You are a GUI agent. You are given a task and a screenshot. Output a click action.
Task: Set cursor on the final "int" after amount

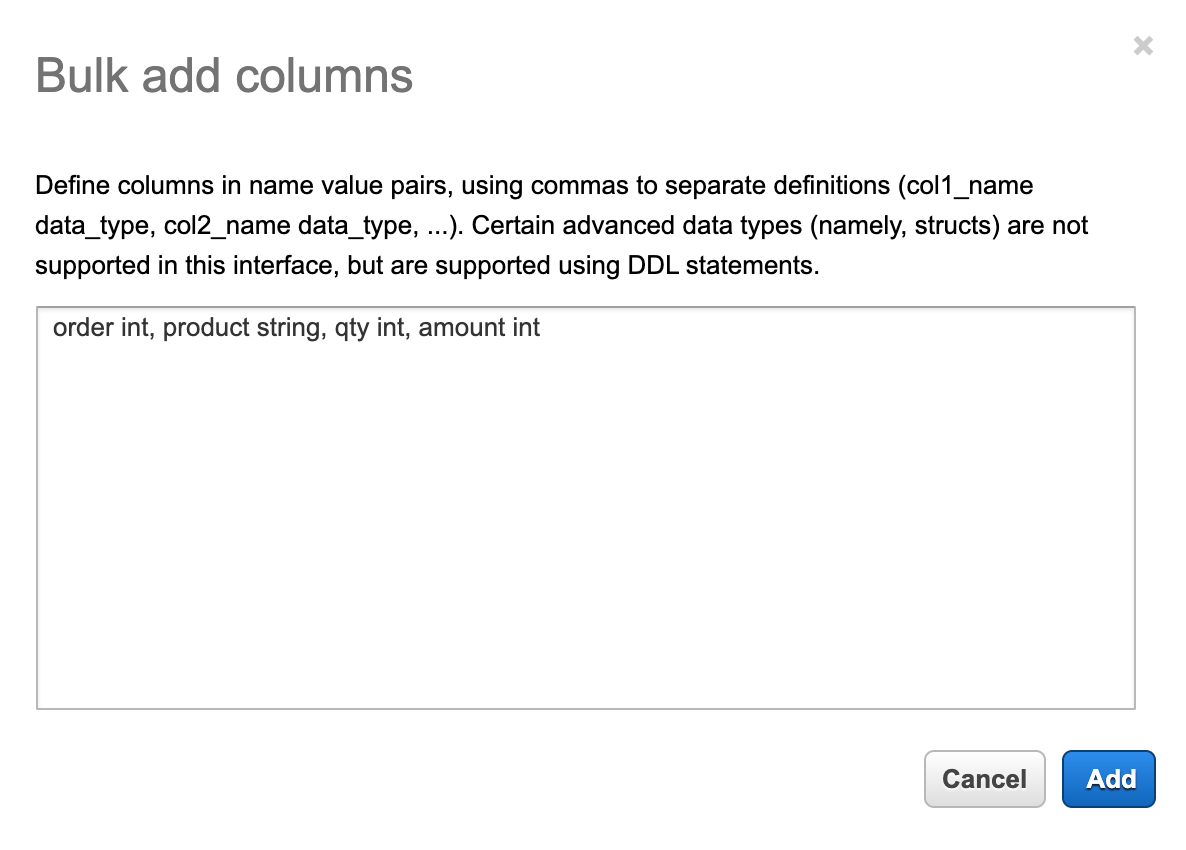click(526, 328)
